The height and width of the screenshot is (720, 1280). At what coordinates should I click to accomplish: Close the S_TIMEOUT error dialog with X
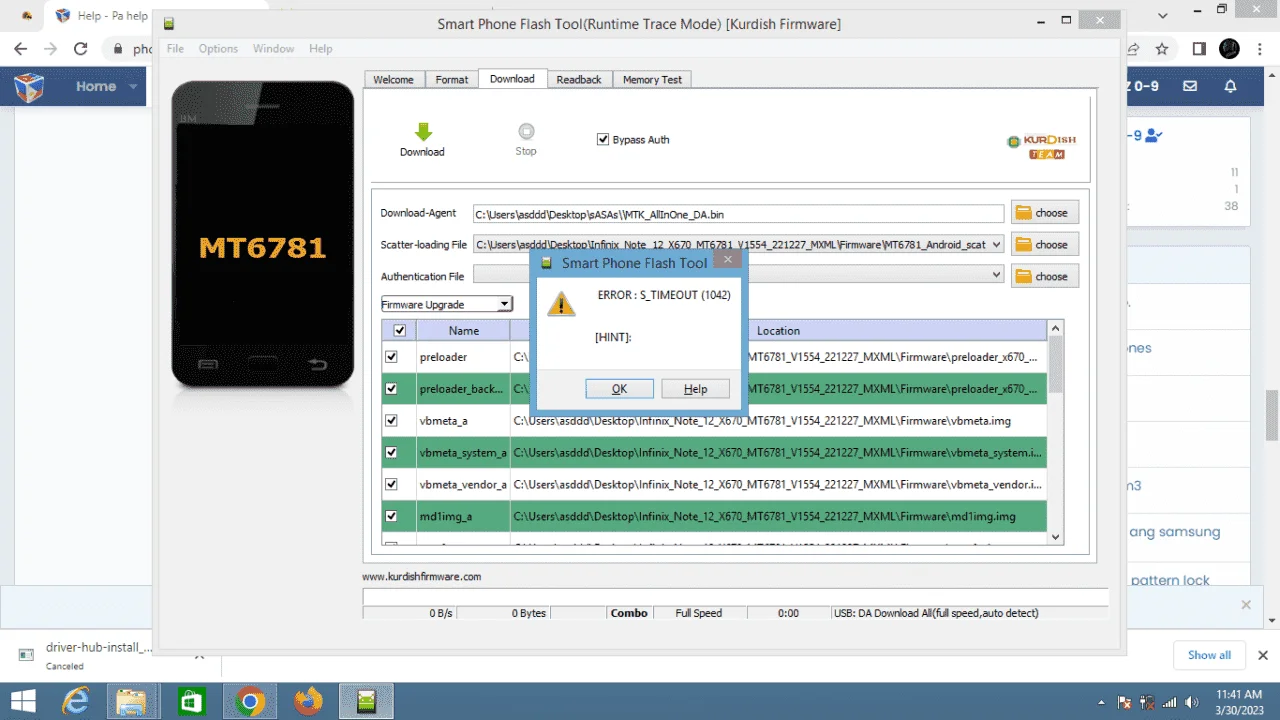728,259
